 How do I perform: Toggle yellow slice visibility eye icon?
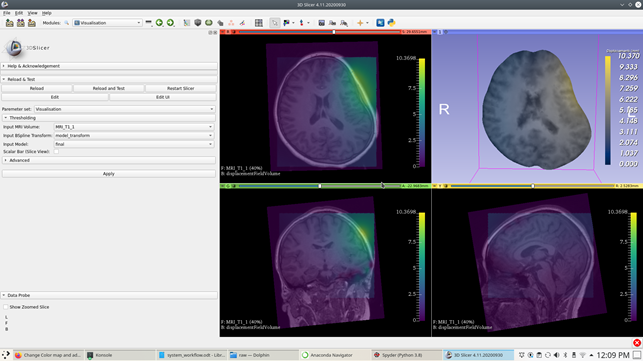[x=446, y=186]
